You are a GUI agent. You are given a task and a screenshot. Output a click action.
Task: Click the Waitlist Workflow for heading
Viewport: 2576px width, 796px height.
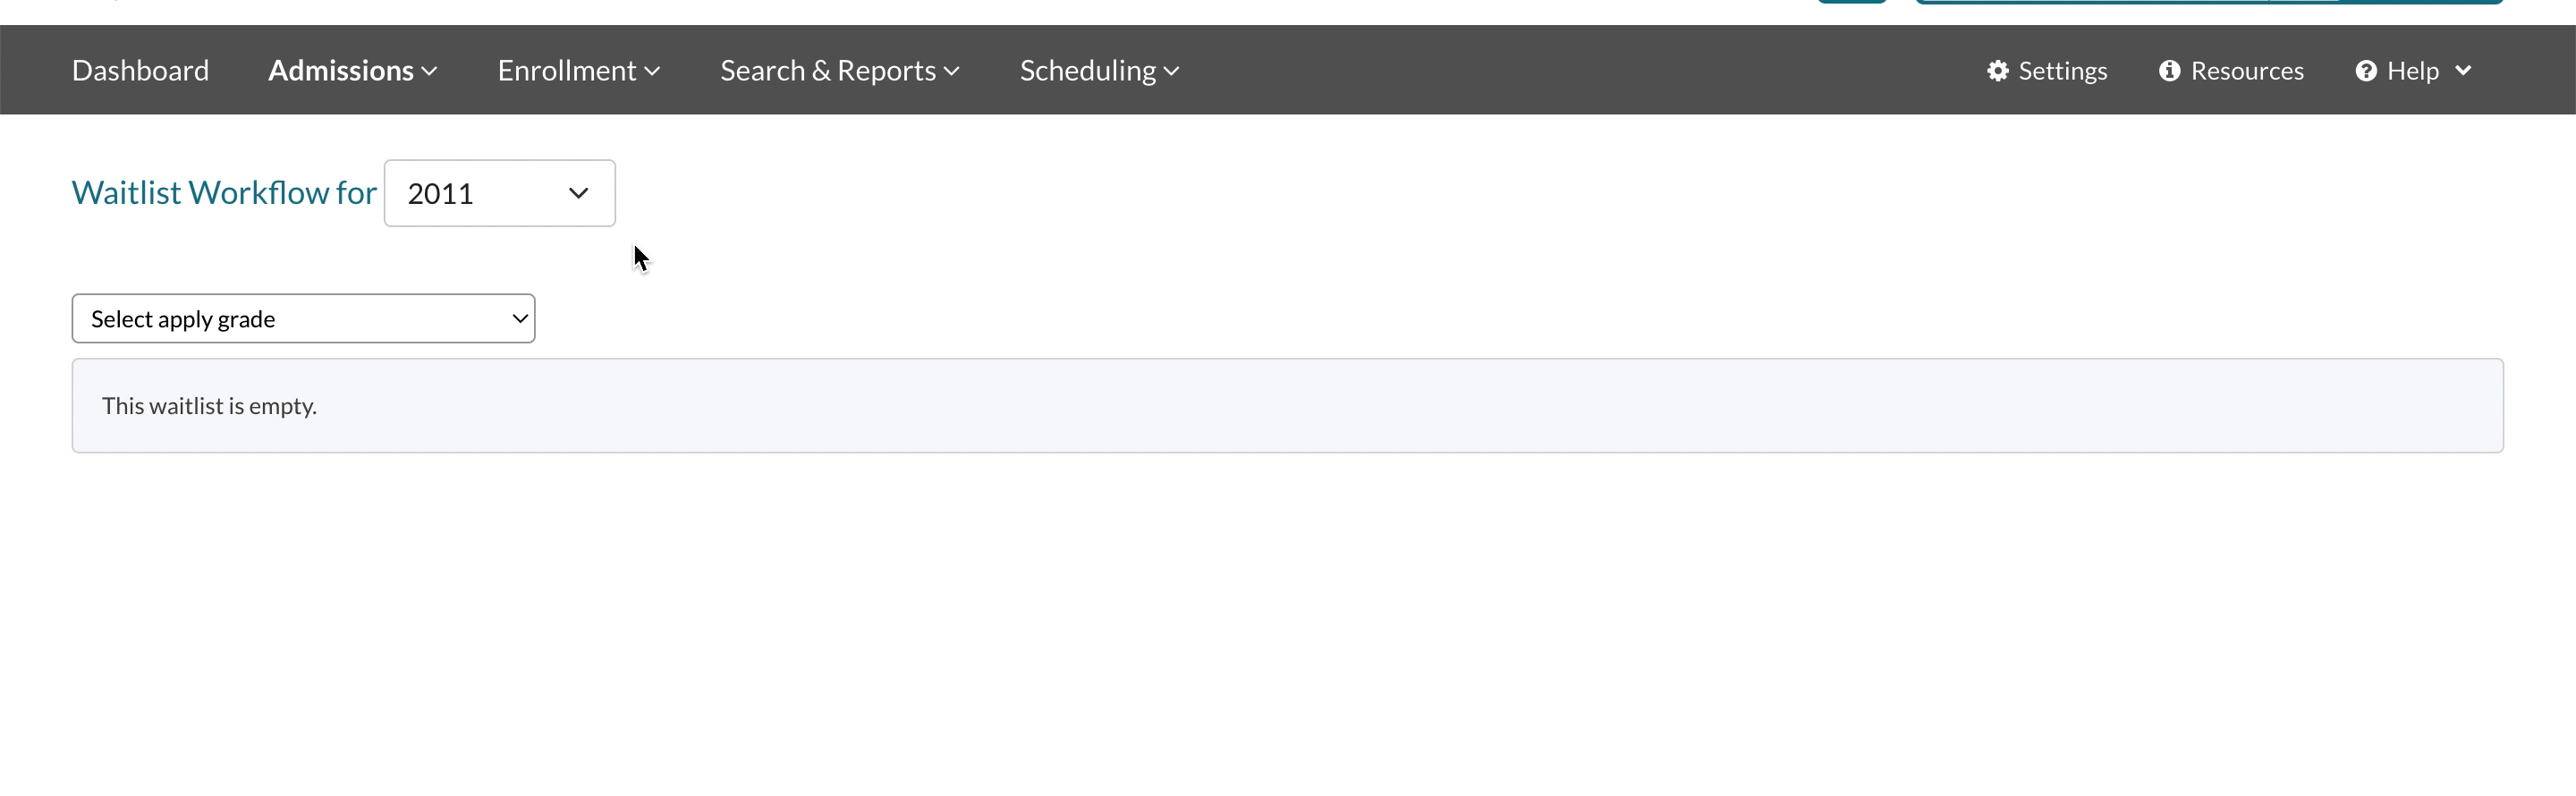pos(224,193)
